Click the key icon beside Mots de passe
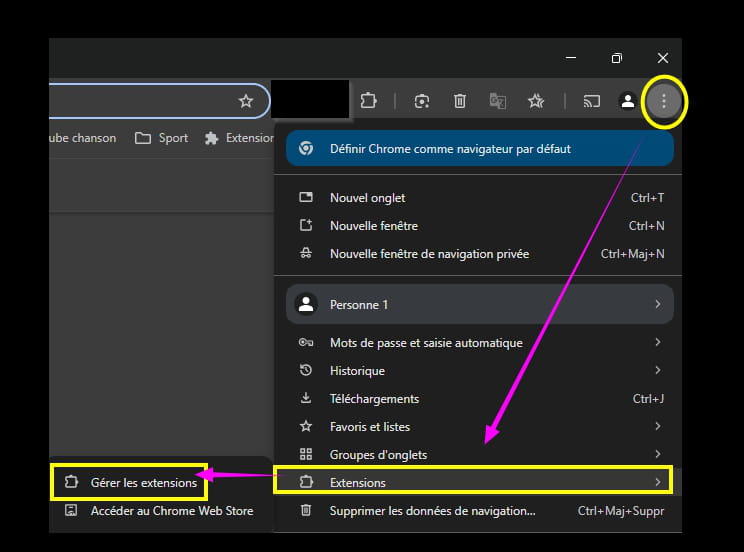This screenshot has width=744, height=552. click(306, 342)
